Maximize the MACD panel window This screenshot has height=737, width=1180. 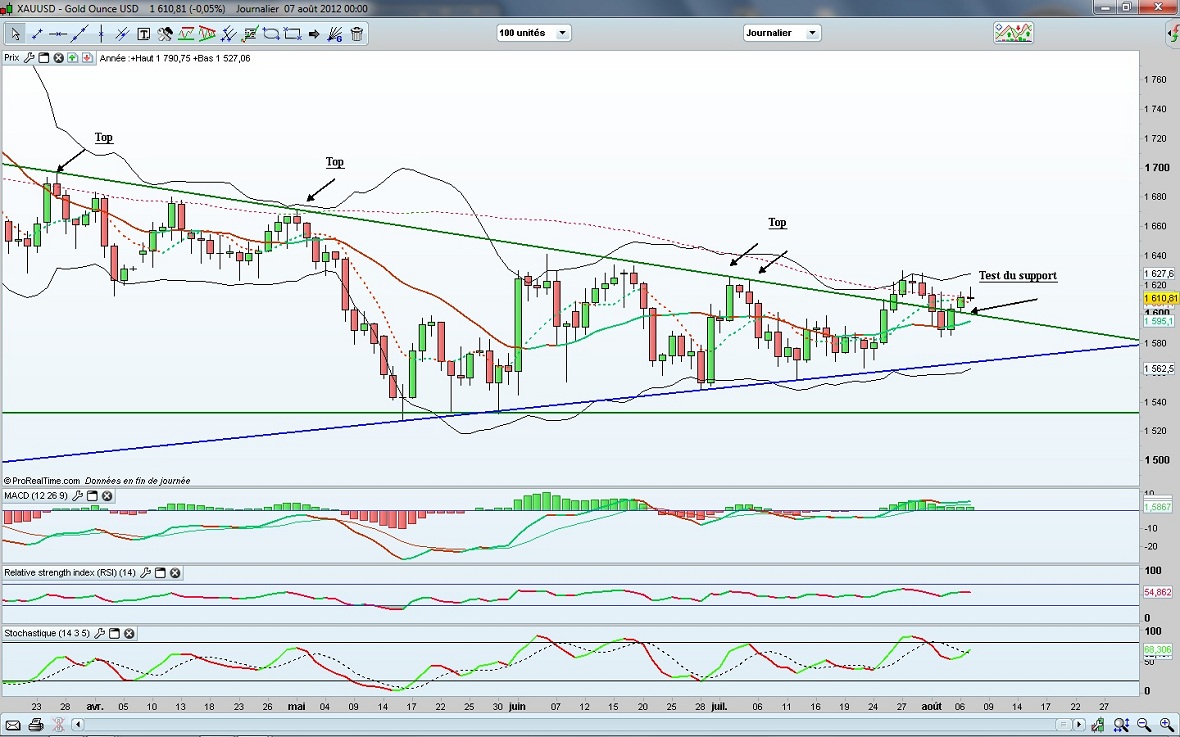point(92,496)
